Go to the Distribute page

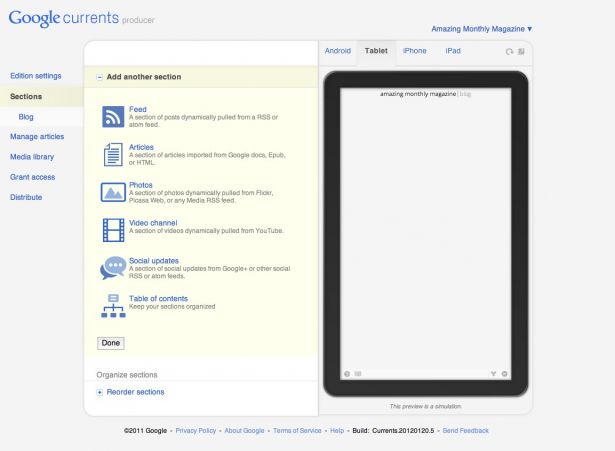26,197
